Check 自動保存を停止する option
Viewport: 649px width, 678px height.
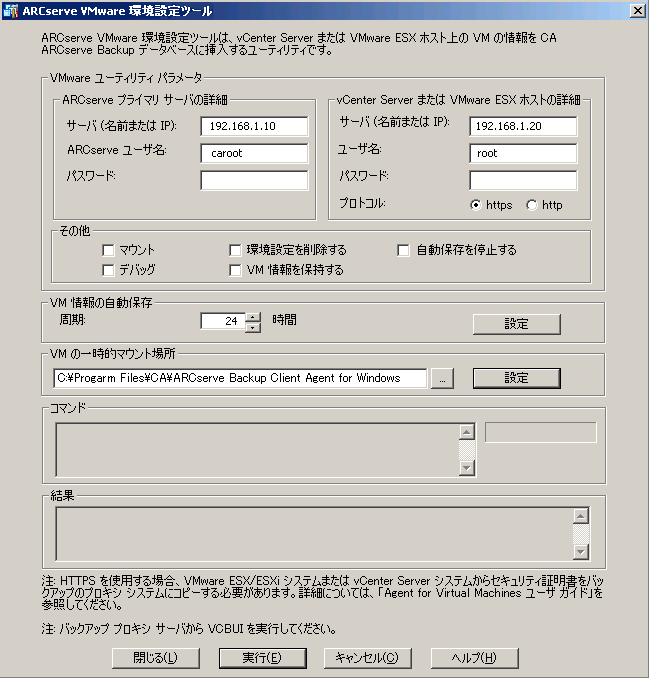pyautogui.click(x=403, y=250)
